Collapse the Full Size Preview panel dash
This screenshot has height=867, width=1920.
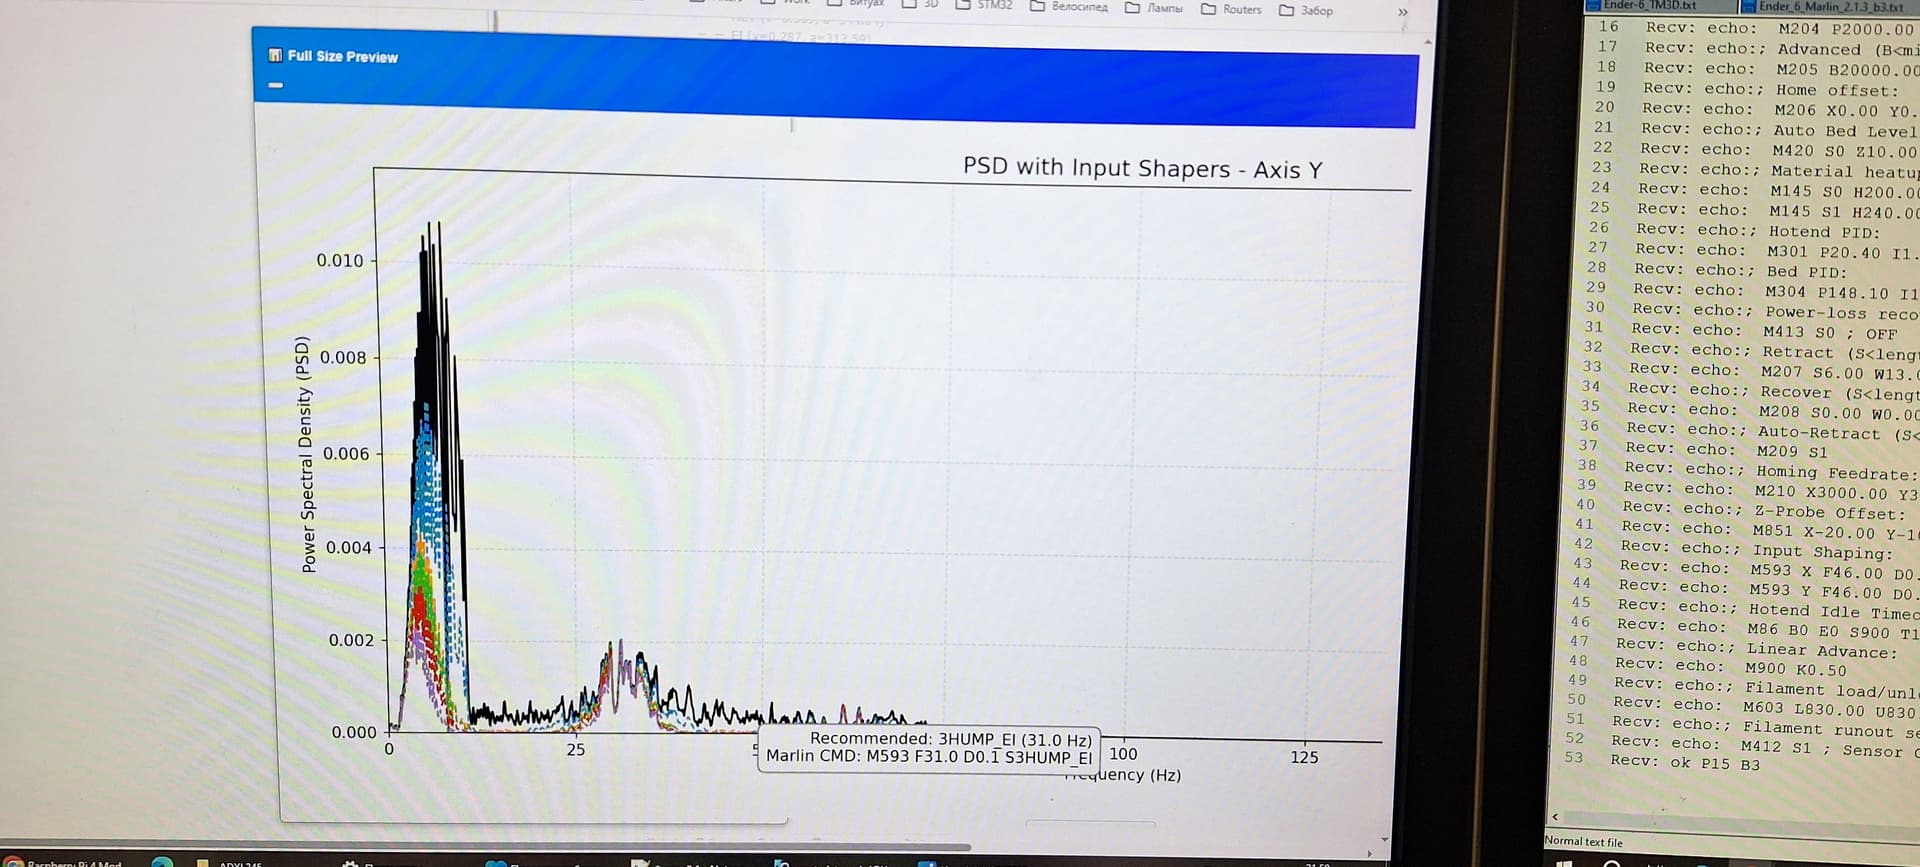pos(276,85)
